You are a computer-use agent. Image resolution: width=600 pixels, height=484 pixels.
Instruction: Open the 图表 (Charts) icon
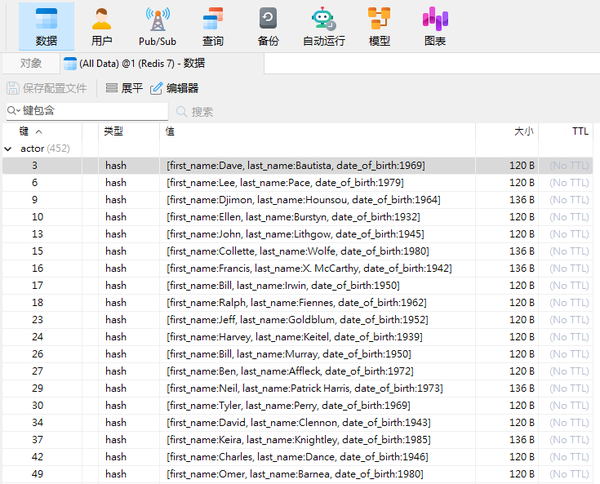435,26
